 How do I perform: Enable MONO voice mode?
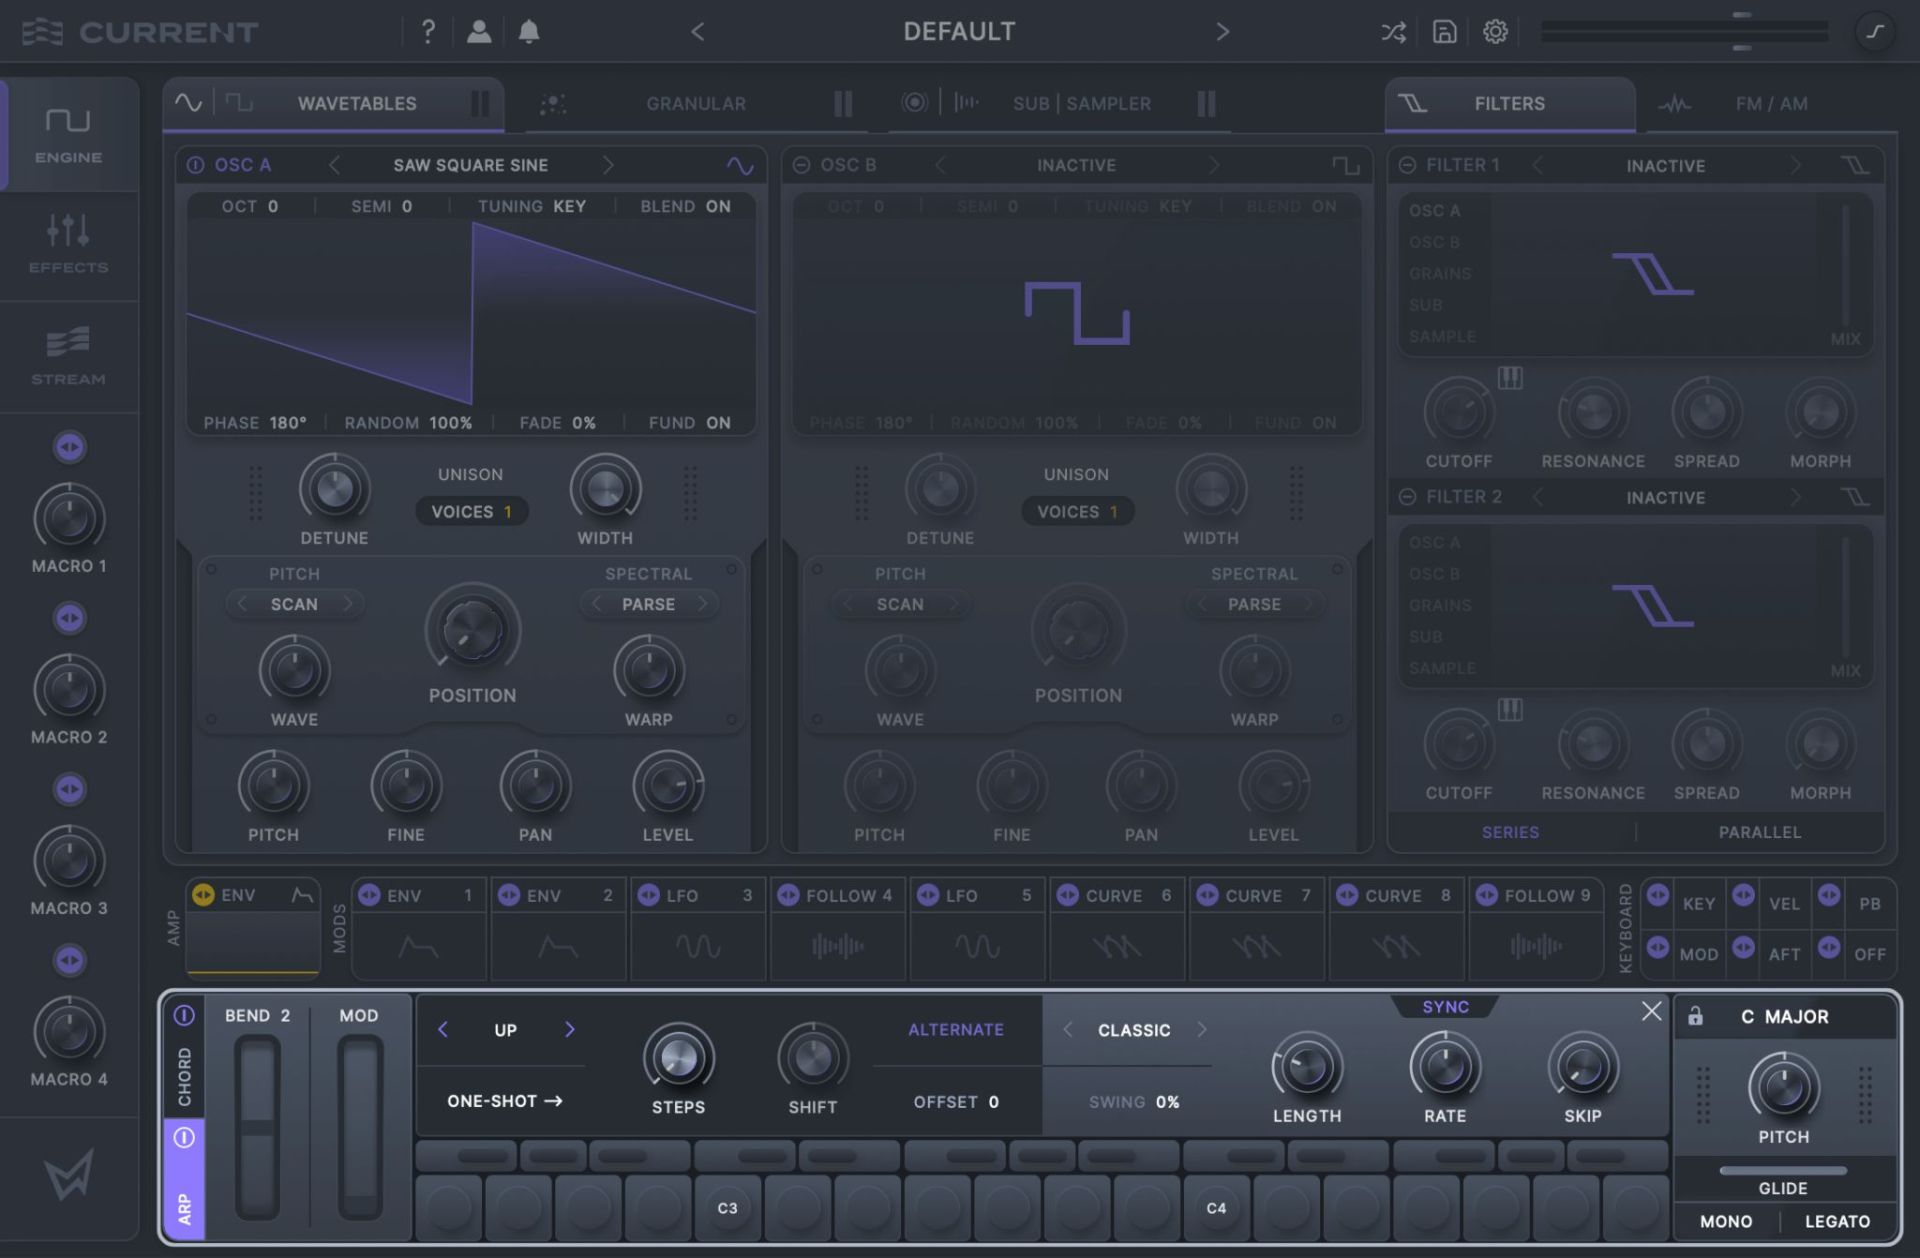point(1726,1221)
